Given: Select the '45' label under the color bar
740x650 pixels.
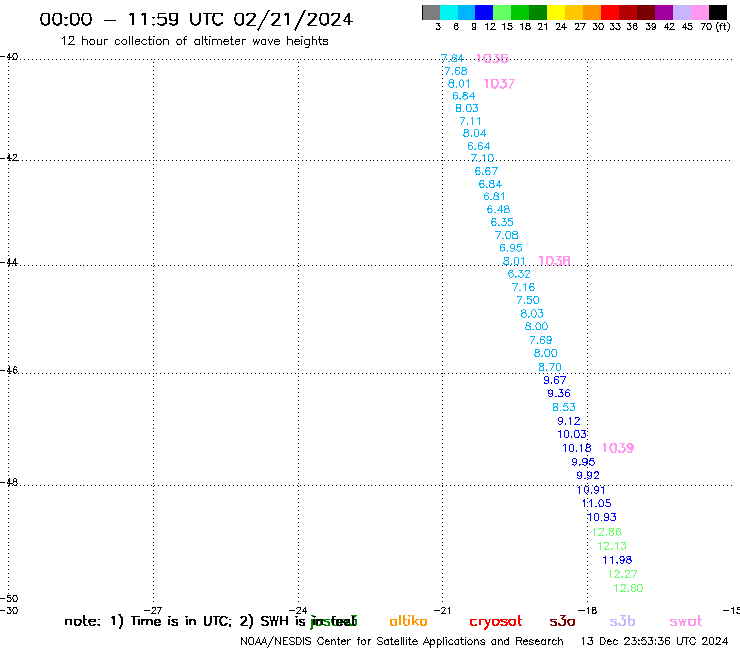Looking at the screenshot, I should point(687,27).
